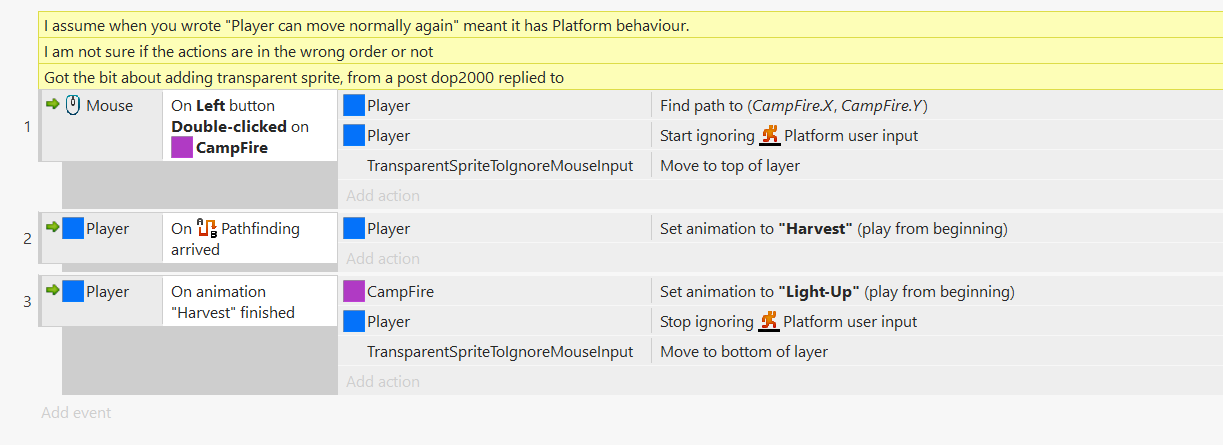Click blue Player icon in Harvest finished condition
The width and height of the screenshot is (1223, 445).
click(x=73, y=292)
